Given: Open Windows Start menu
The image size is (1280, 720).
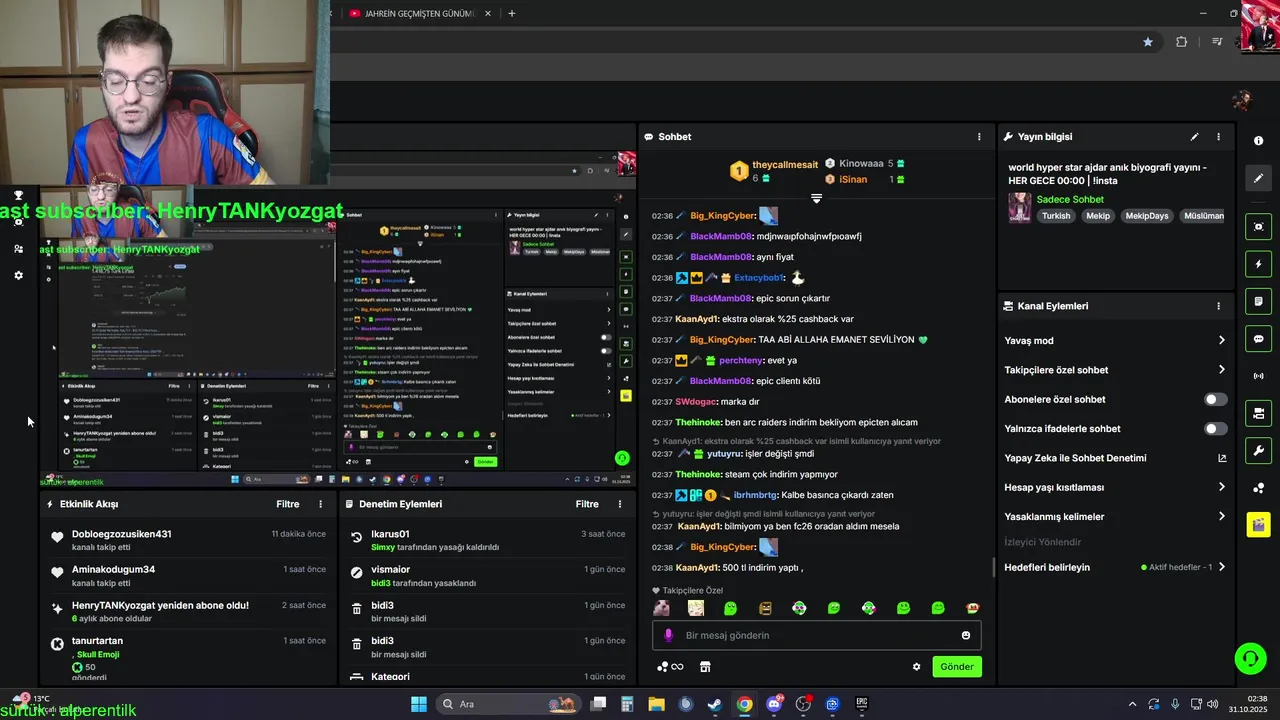Looking at the screenshot, I should [x=419, y=704].
